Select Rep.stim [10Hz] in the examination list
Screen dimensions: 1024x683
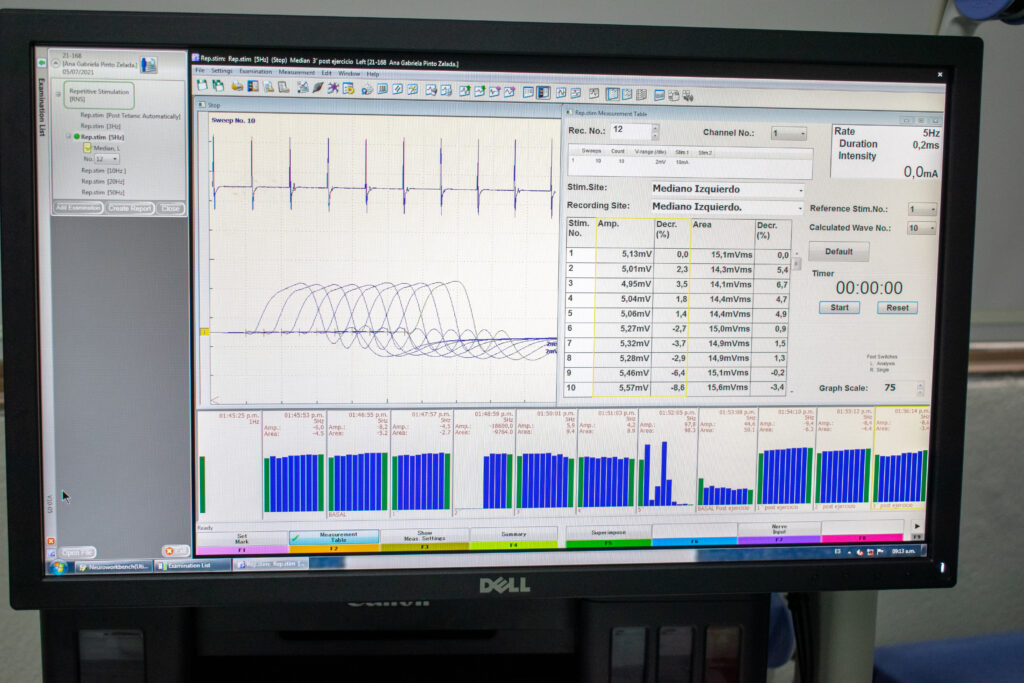(x=102, y=170)
